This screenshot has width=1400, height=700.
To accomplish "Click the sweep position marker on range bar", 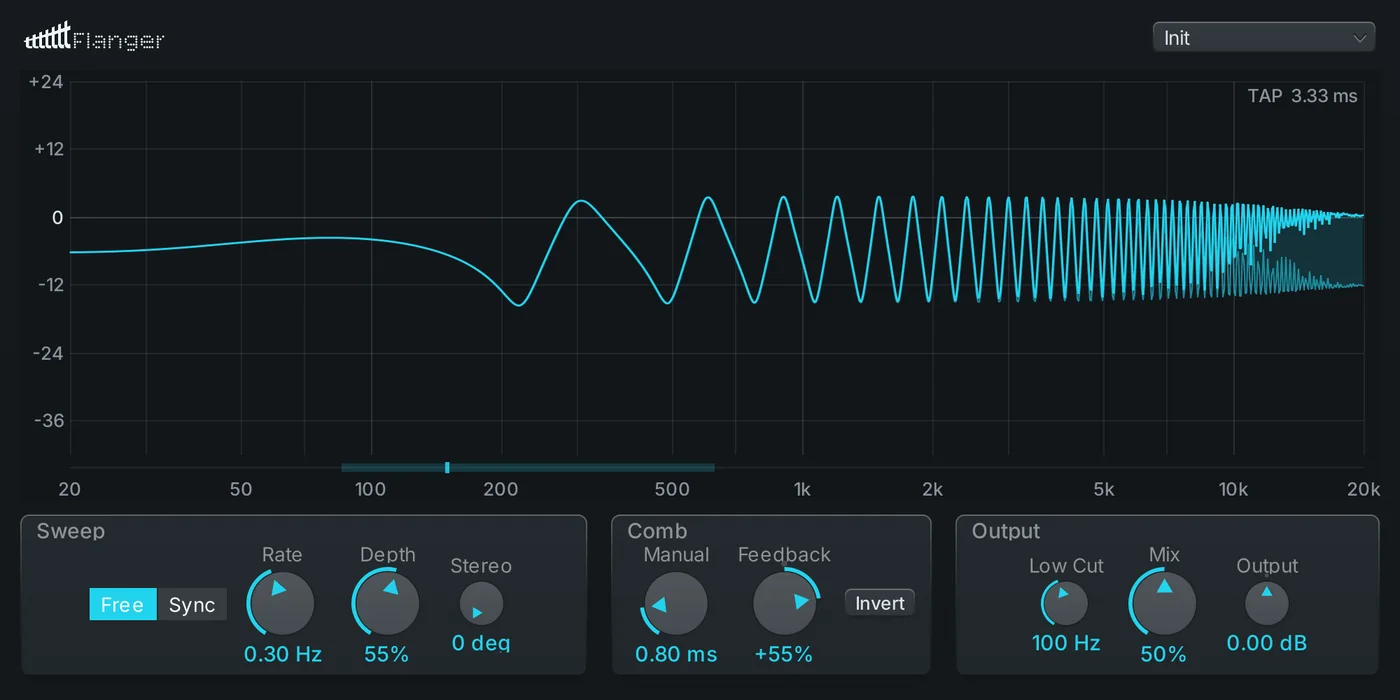I will coord(447,467).
